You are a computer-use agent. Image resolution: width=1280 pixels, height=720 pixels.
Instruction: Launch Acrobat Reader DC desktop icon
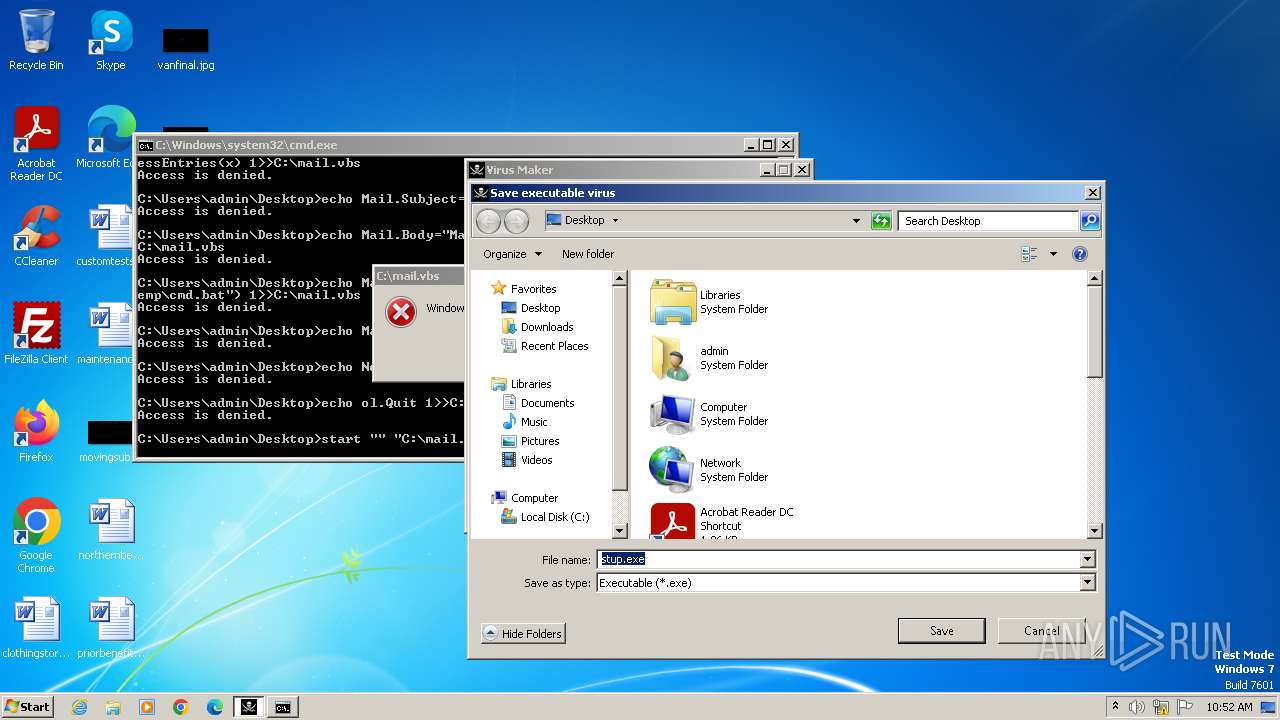[36, 143]
